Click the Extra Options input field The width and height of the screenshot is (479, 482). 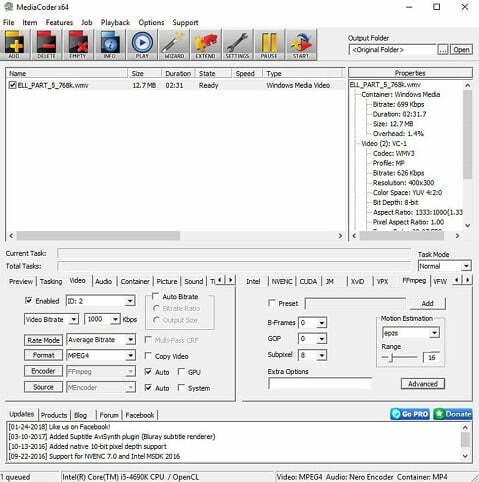(320, 383)
